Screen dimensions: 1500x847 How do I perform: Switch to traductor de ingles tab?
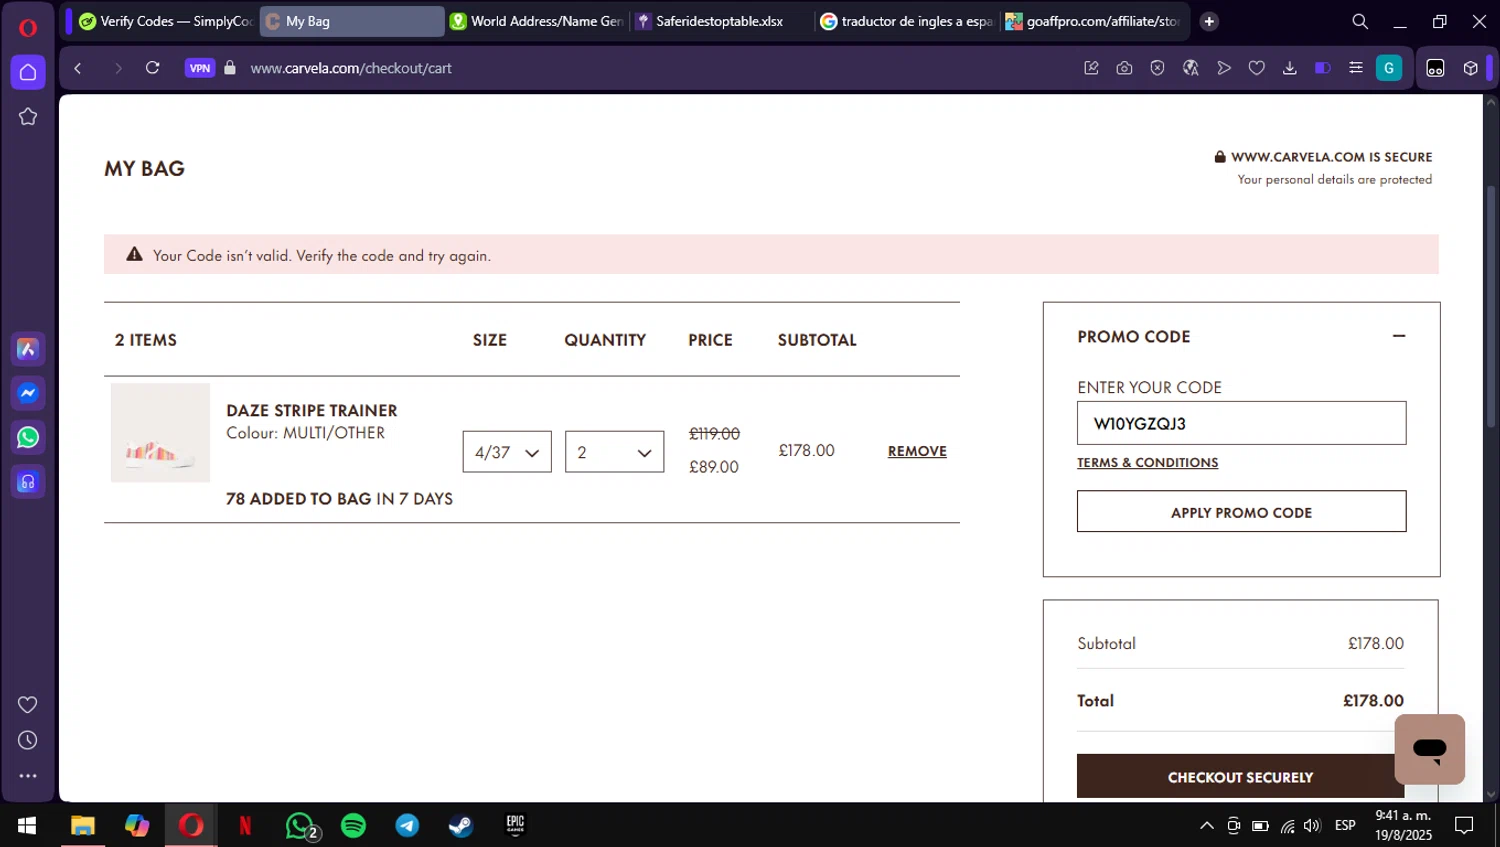[906, 21]
